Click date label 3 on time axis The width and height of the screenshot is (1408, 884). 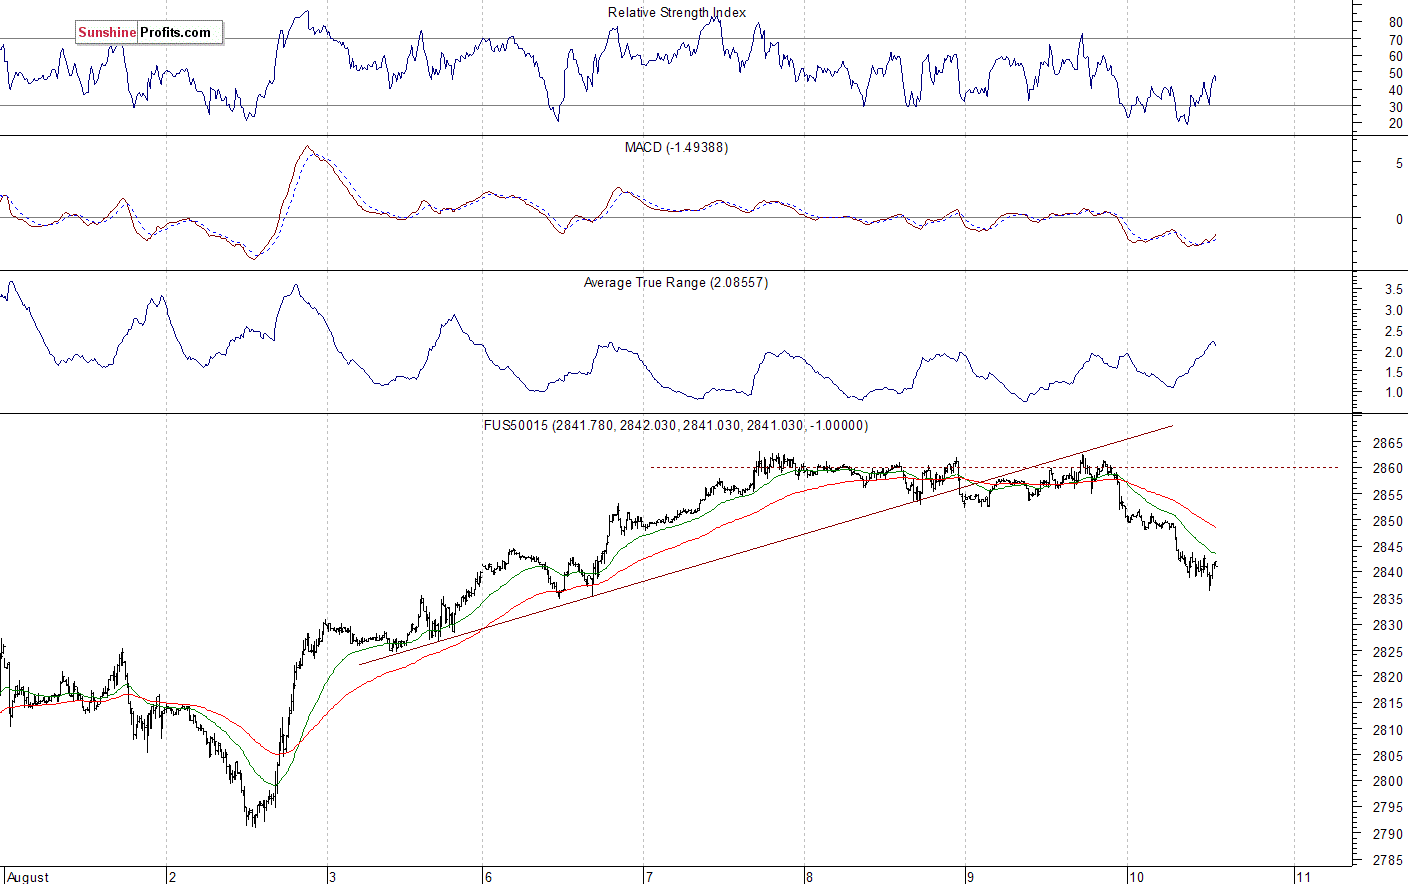point(332,877)
